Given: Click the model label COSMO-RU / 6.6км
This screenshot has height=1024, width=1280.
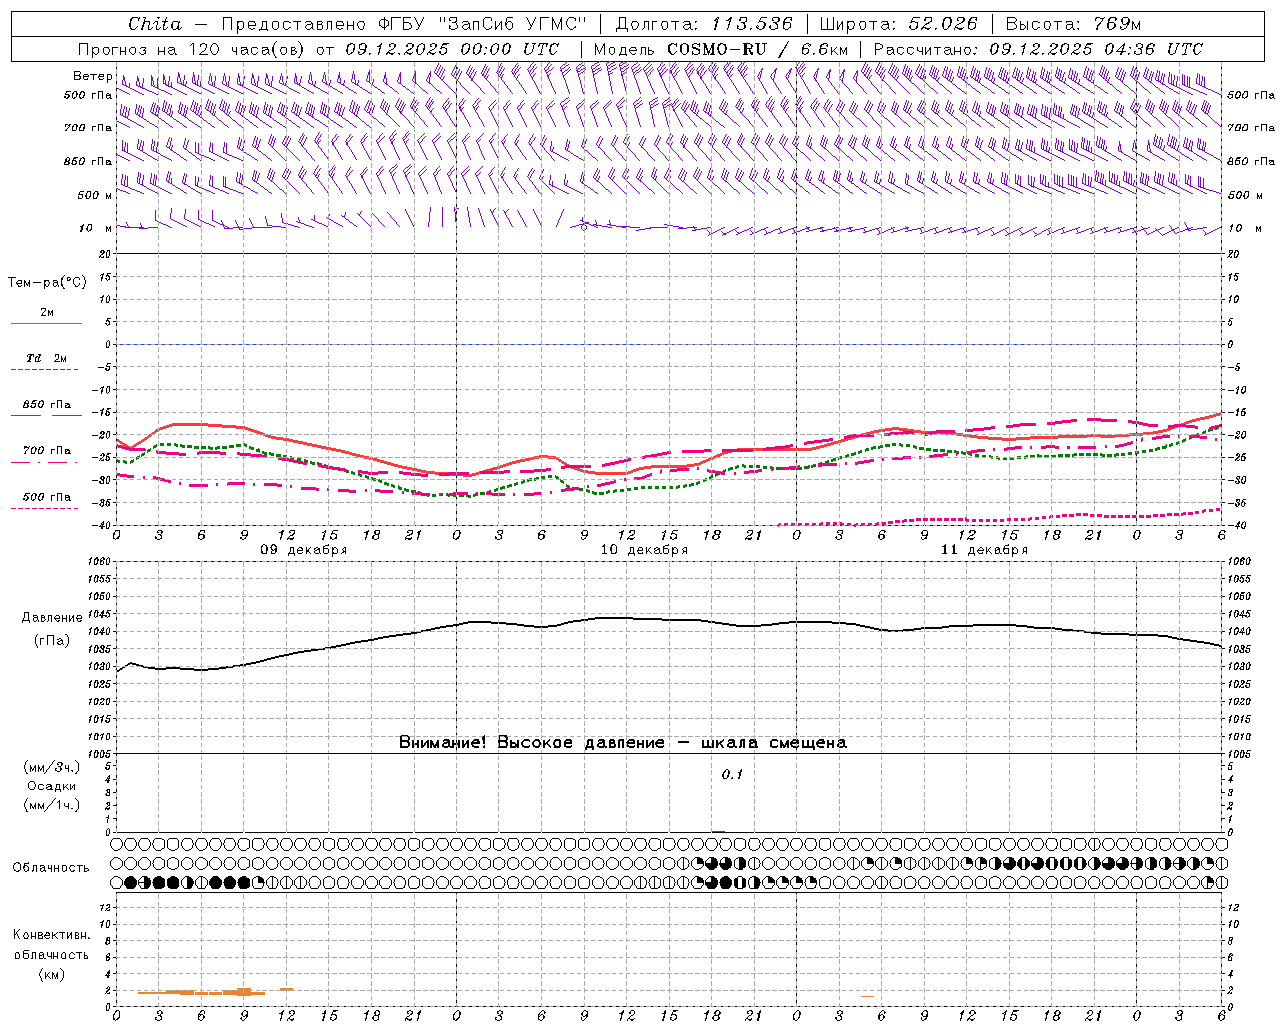Looking at the screenshot, I should 757,49.
